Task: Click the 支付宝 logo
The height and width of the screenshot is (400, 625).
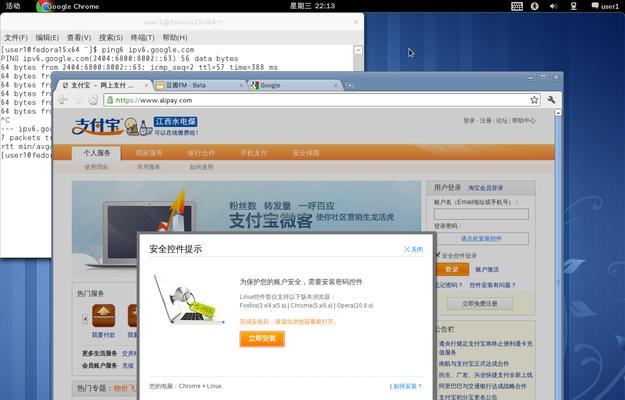Action: coord(98,126)
